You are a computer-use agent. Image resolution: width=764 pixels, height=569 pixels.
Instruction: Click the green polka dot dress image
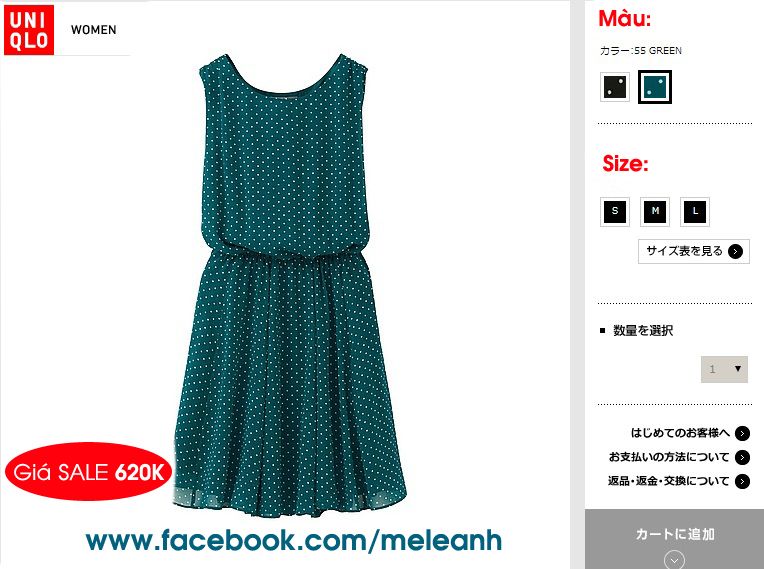click(290, 285)
